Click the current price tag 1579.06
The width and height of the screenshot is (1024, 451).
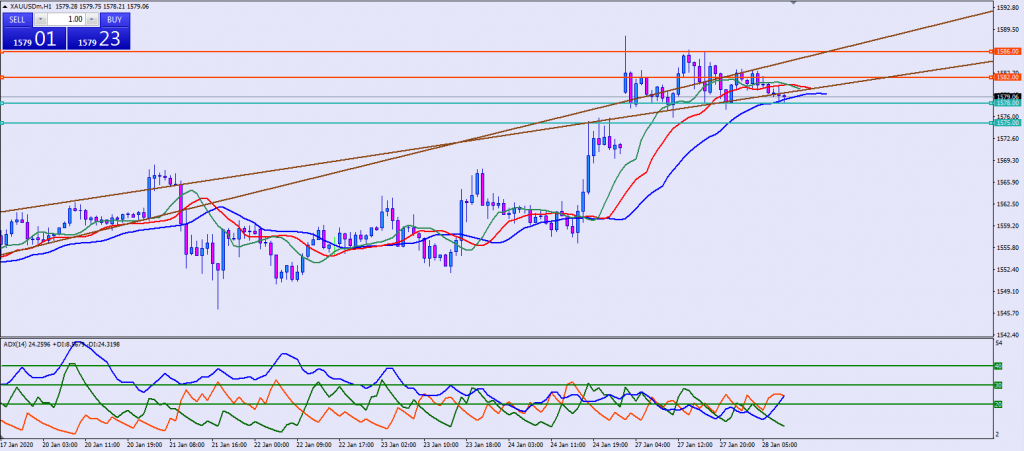pyautogui.click(x=1006, y=96)
